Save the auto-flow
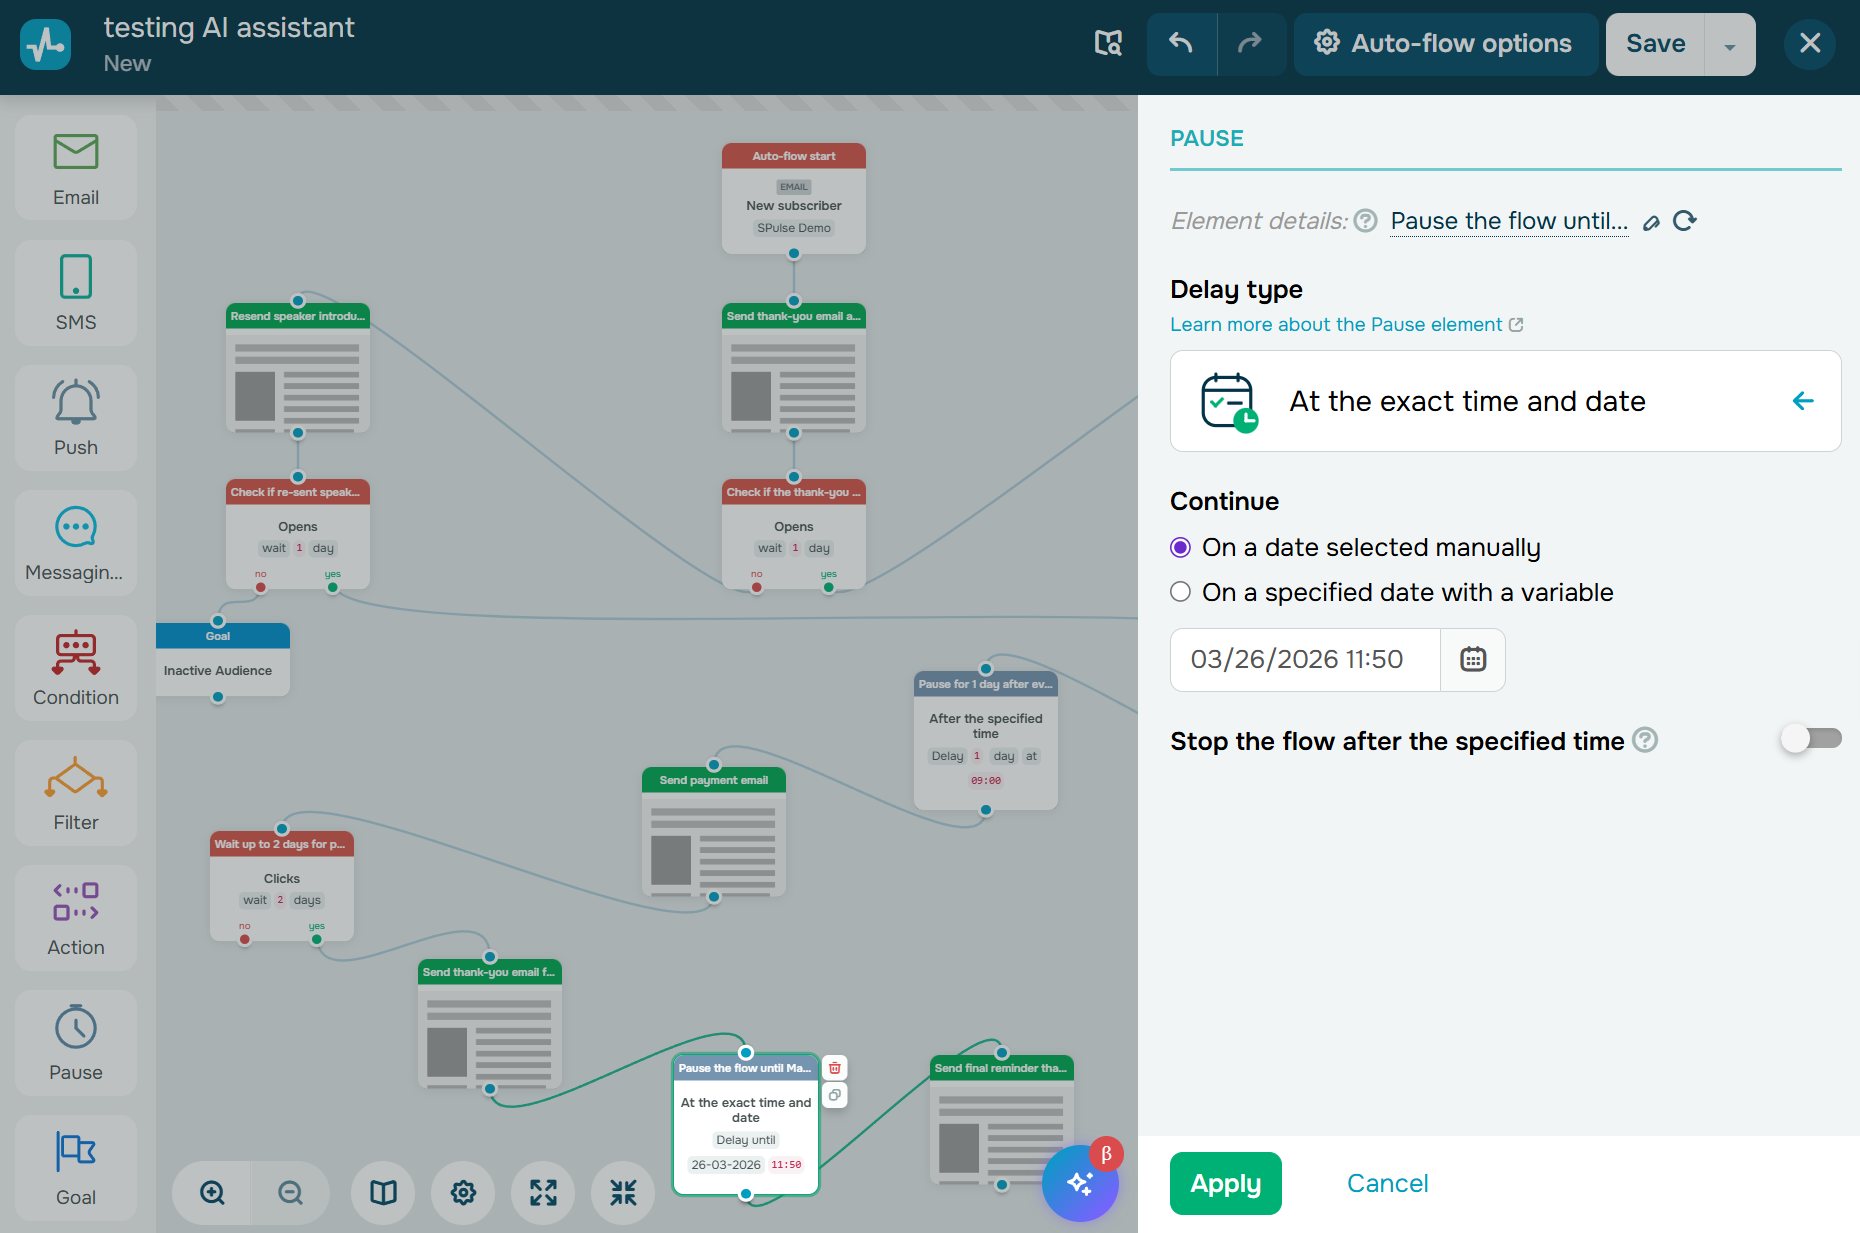Screen dimensions: 1860x1233 (1655, 44)
